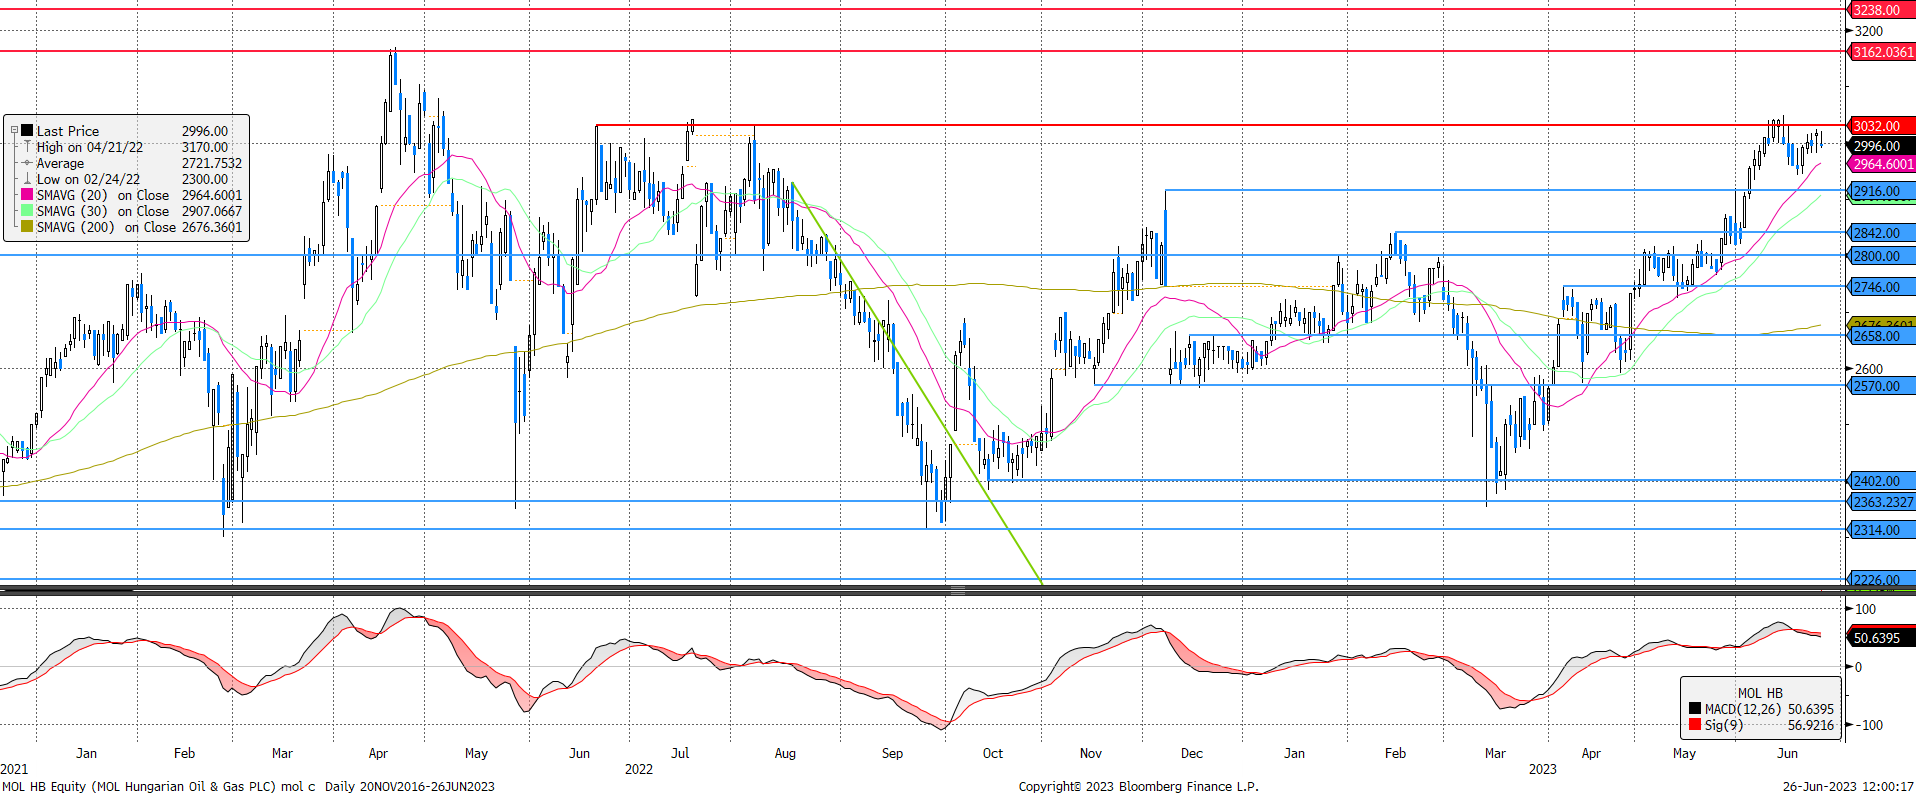Click the blue 2570.00 level tag
Screen dimensions: 1916x795
(x=1880, y=386)
